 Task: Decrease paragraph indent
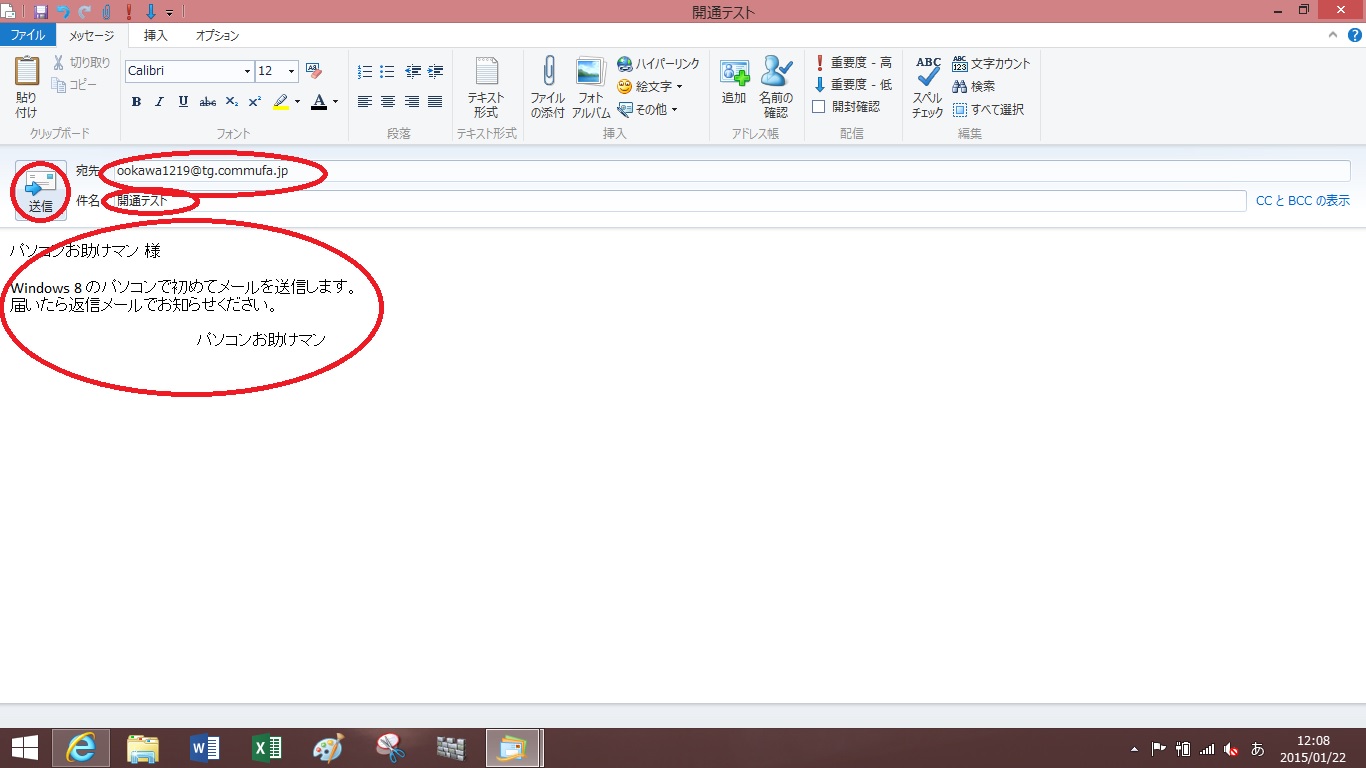coord(412,71)
